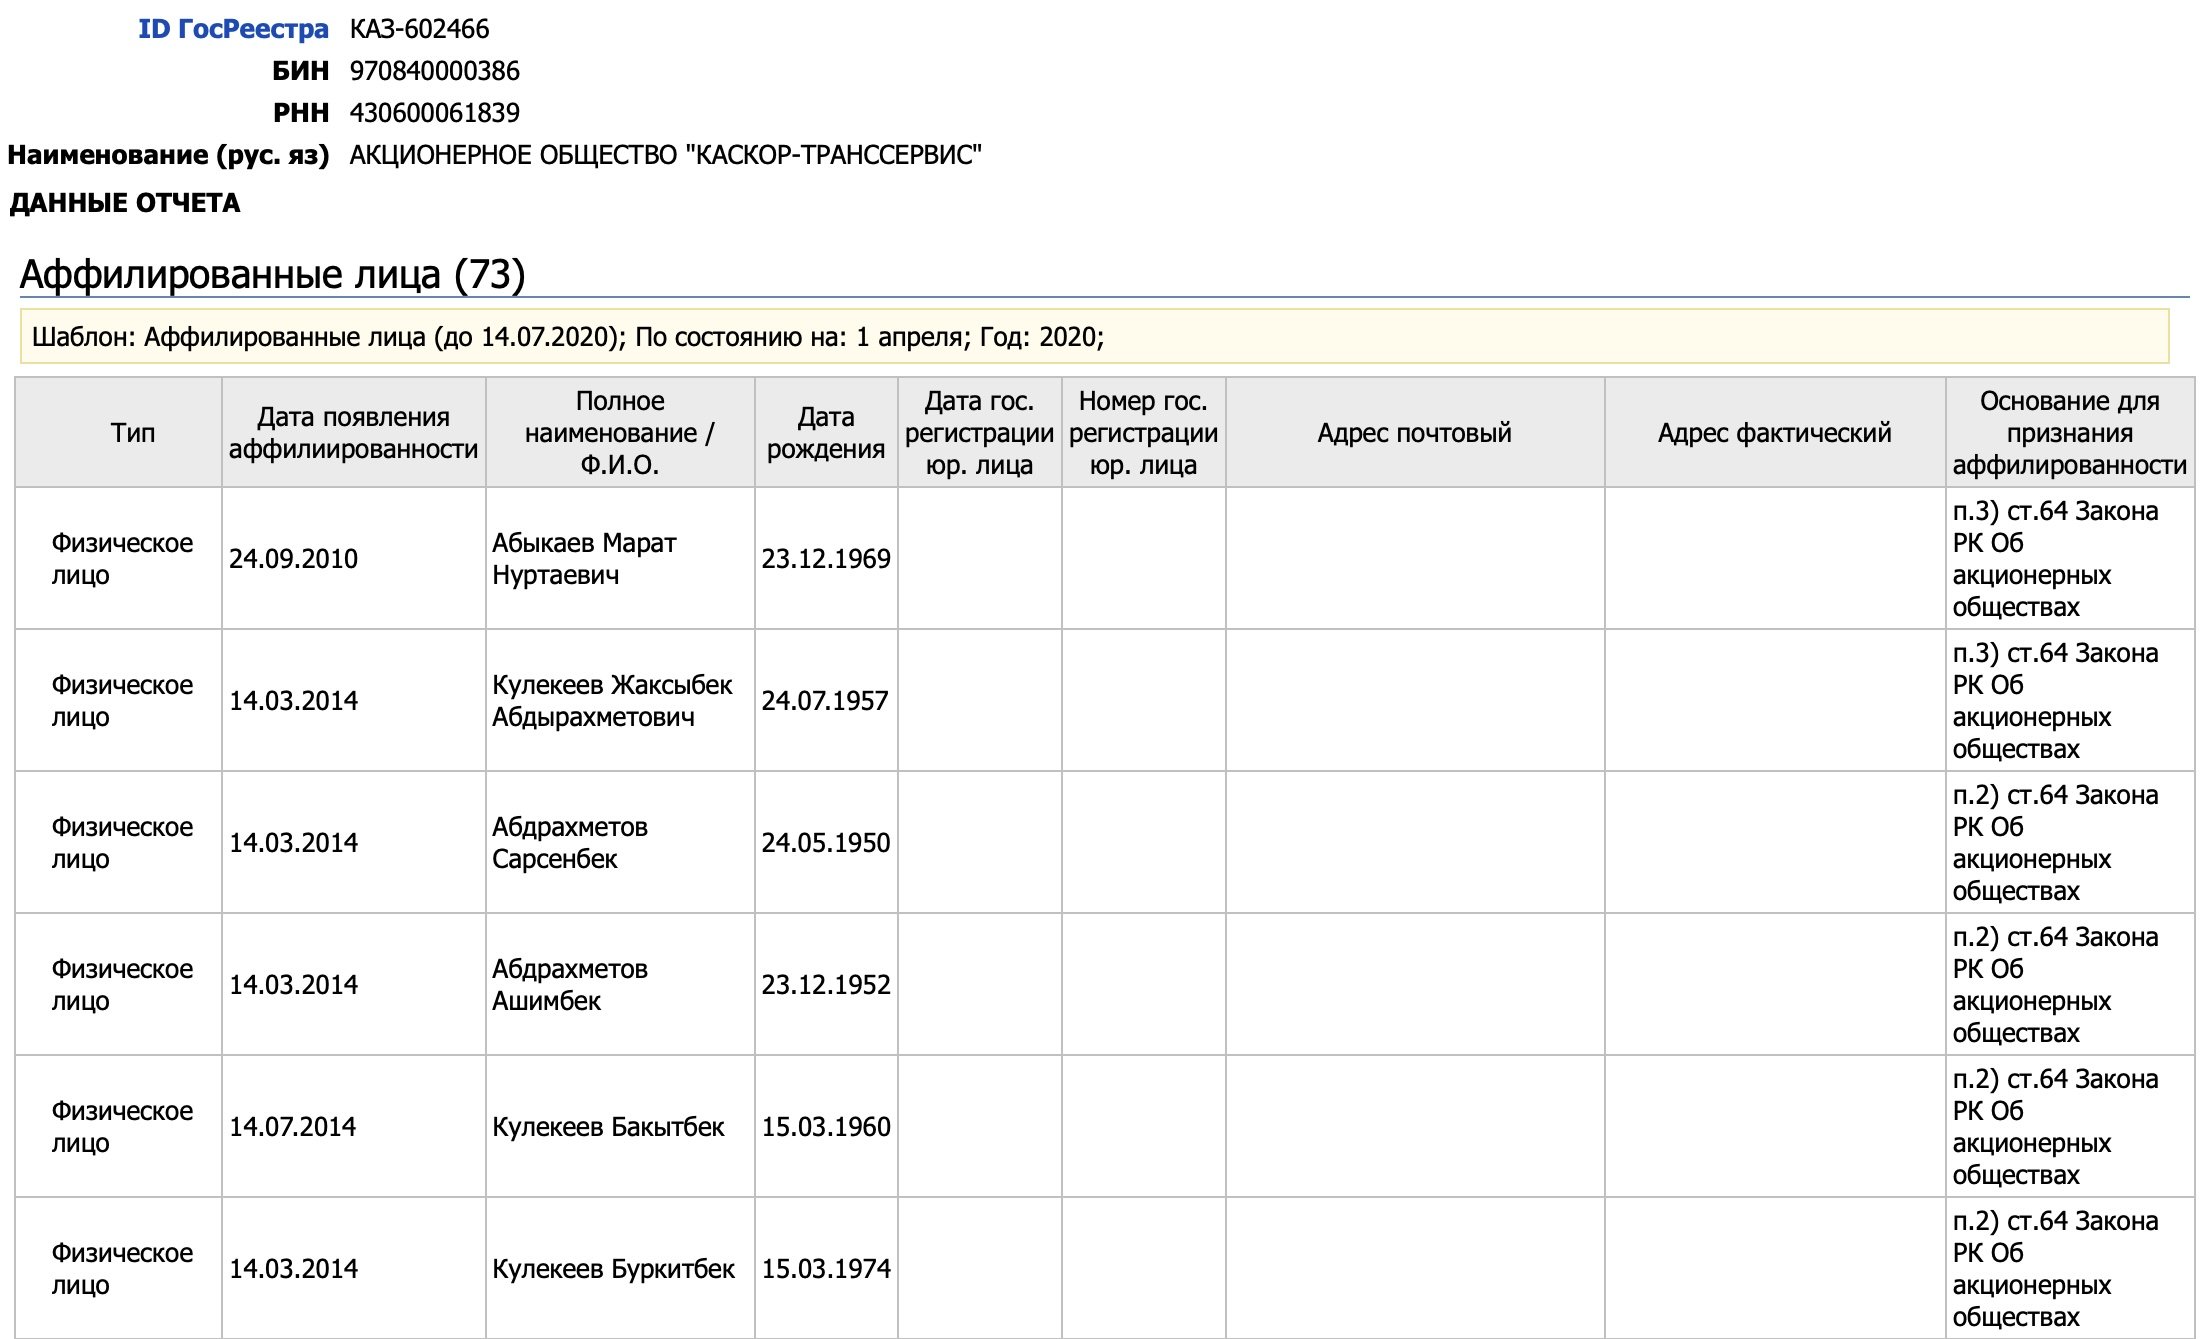Click the Номер гос. регистрации юр. лица header
Image resolution: width=2202 pixels, height=1339 pixels.
[1143, 433]
